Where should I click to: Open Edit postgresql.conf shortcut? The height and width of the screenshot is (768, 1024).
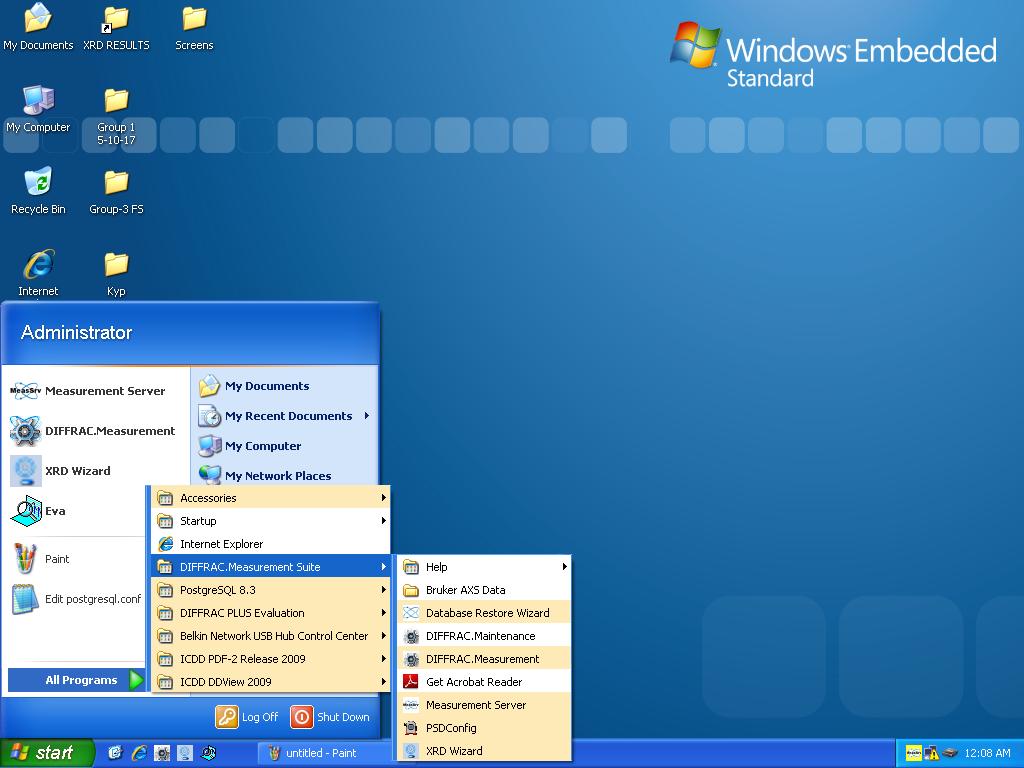(x=92, y=599)
